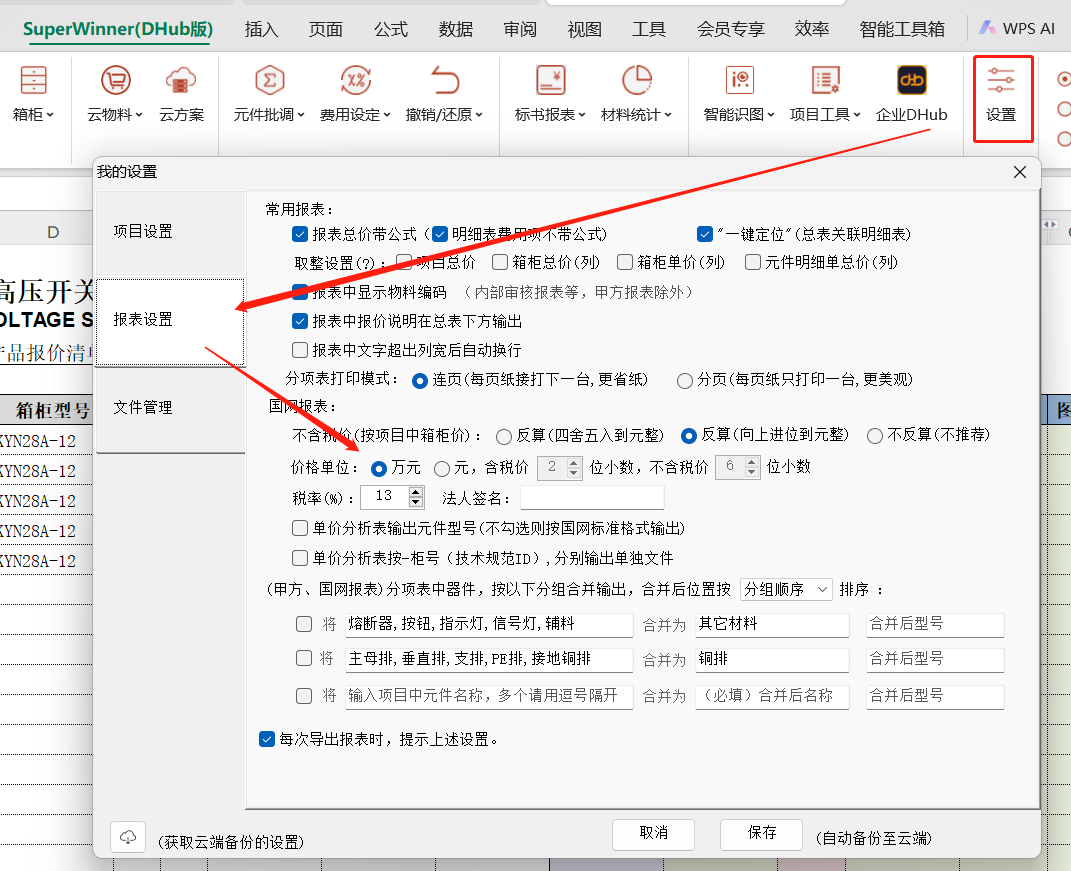Expand the 标书报表 dropdown arrow
The width and height of the screenshot is (1071, 871).
click(582, 115)
